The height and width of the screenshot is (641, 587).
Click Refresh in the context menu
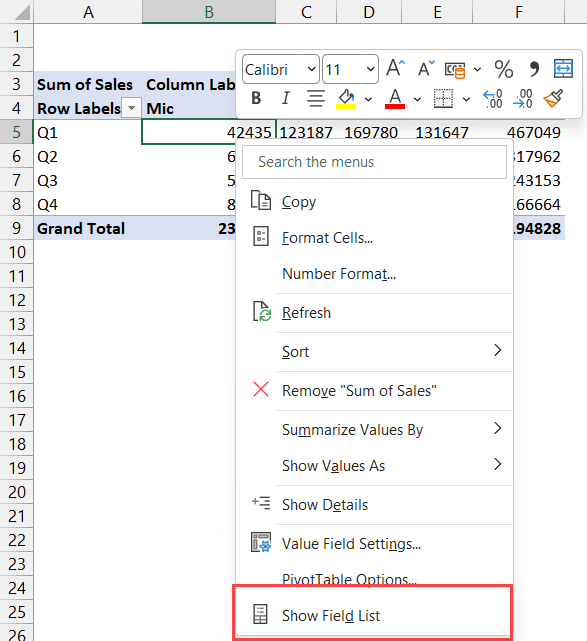[x=374, y=313]
